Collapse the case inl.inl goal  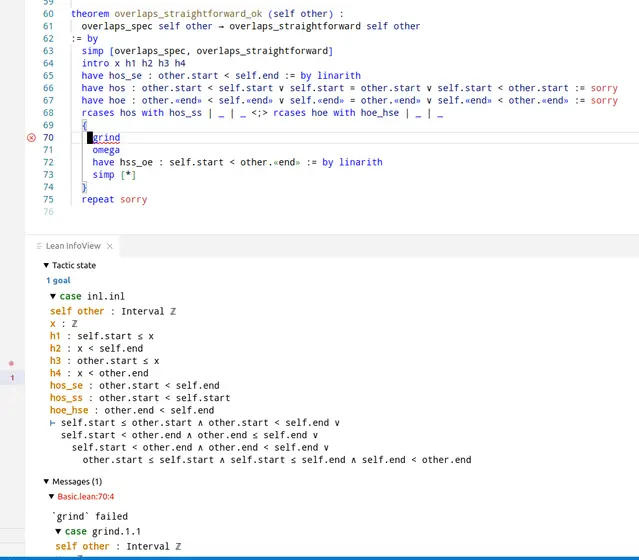54,297
